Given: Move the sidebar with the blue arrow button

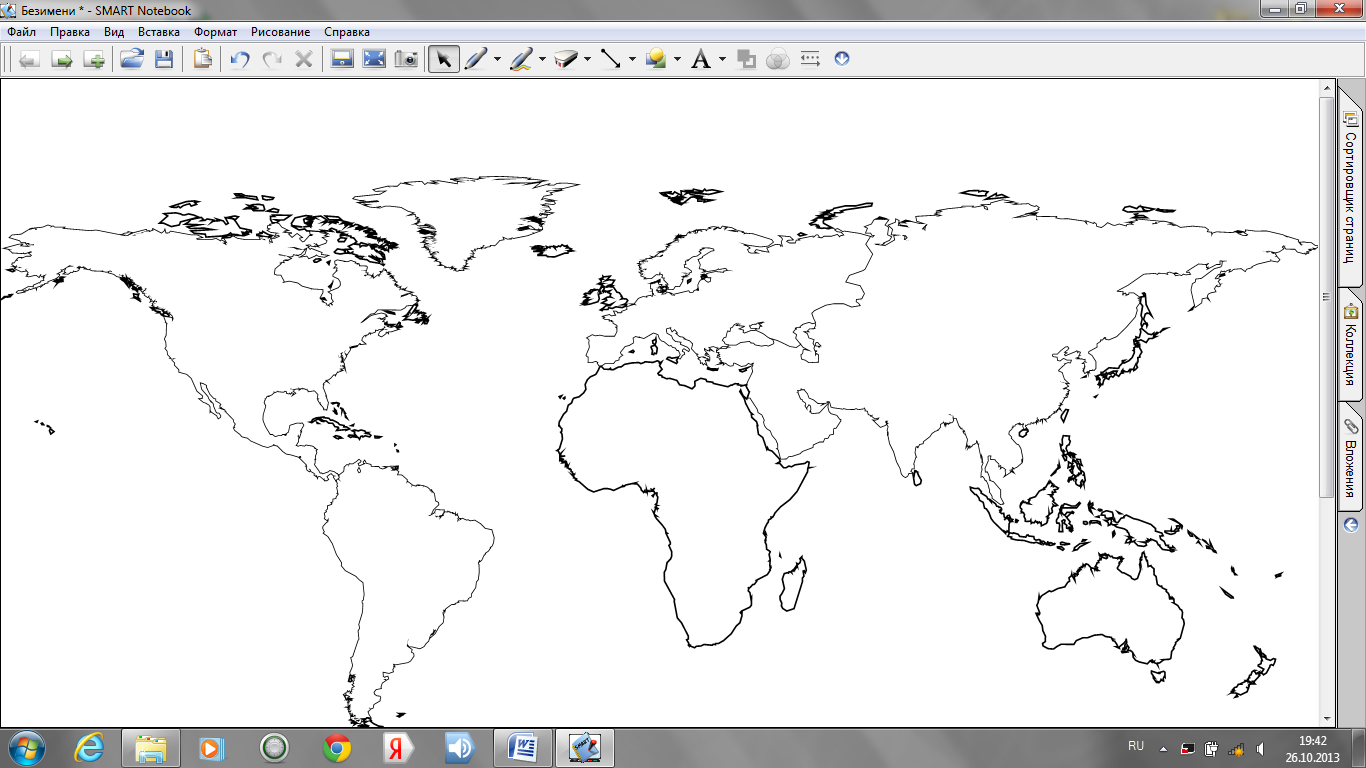Looking at the screenshot, I should coord(1350,525).
